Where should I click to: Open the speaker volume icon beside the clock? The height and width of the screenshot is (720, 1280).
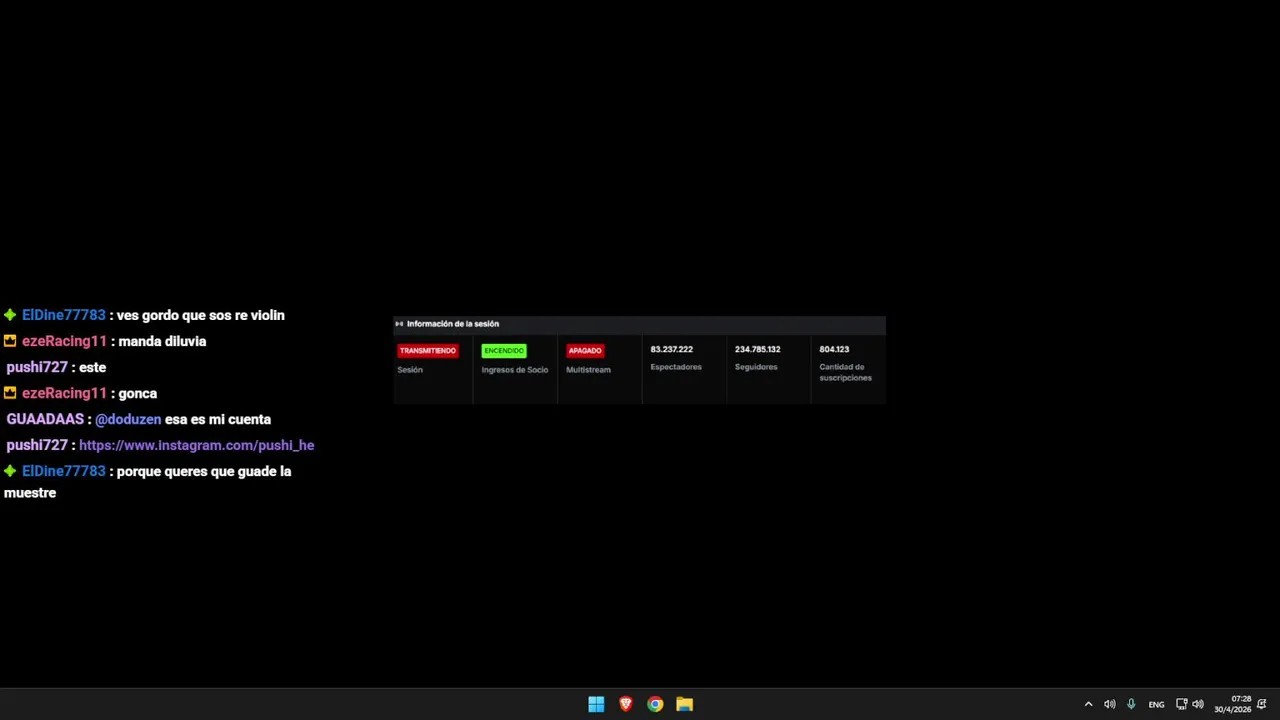tap(1198, 704)
